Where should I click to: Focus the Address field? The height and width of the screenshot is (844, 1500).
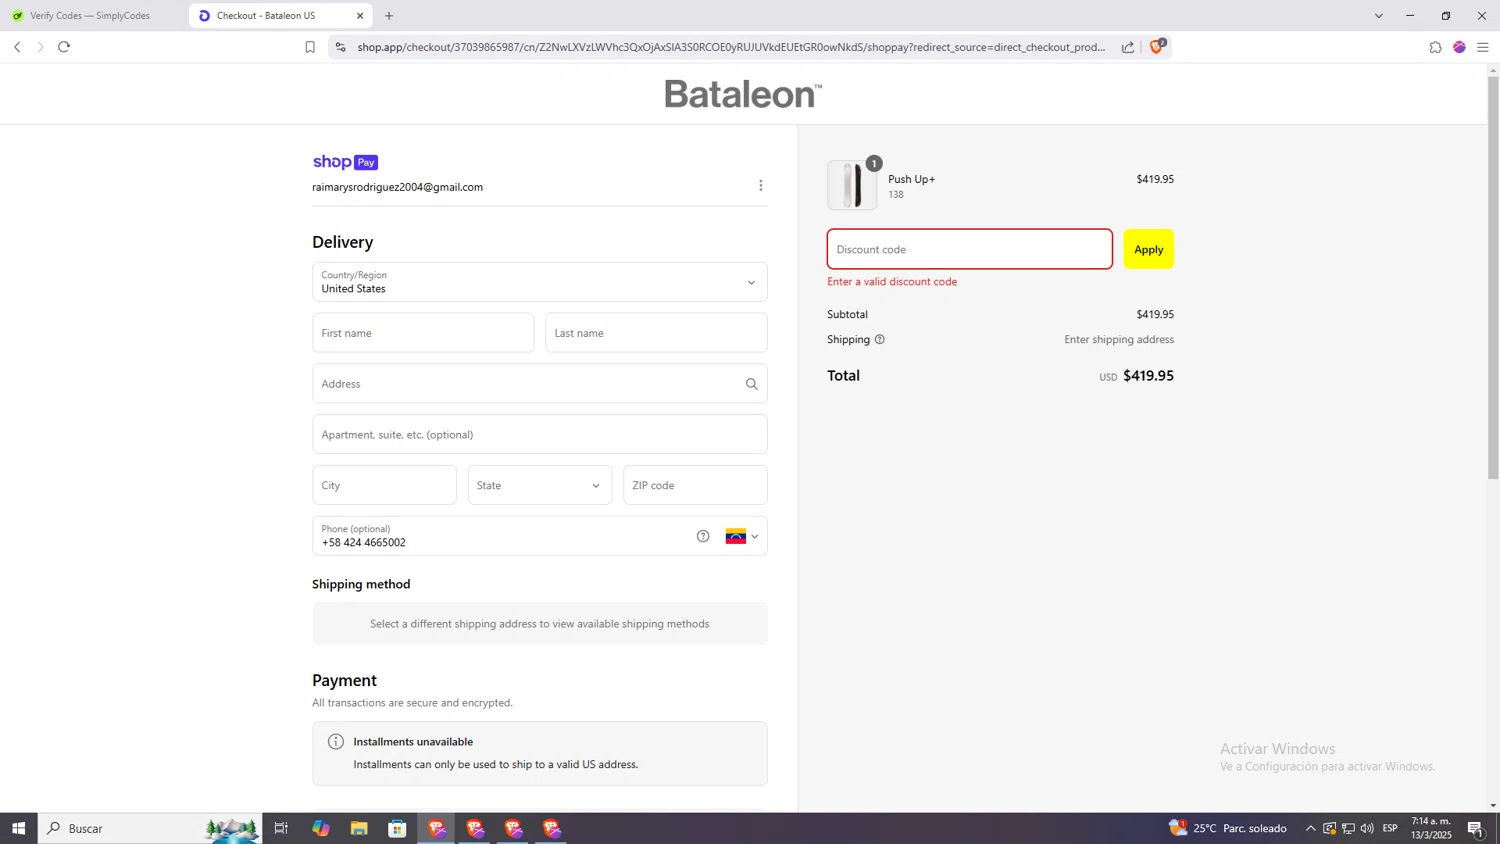[540, 384]
